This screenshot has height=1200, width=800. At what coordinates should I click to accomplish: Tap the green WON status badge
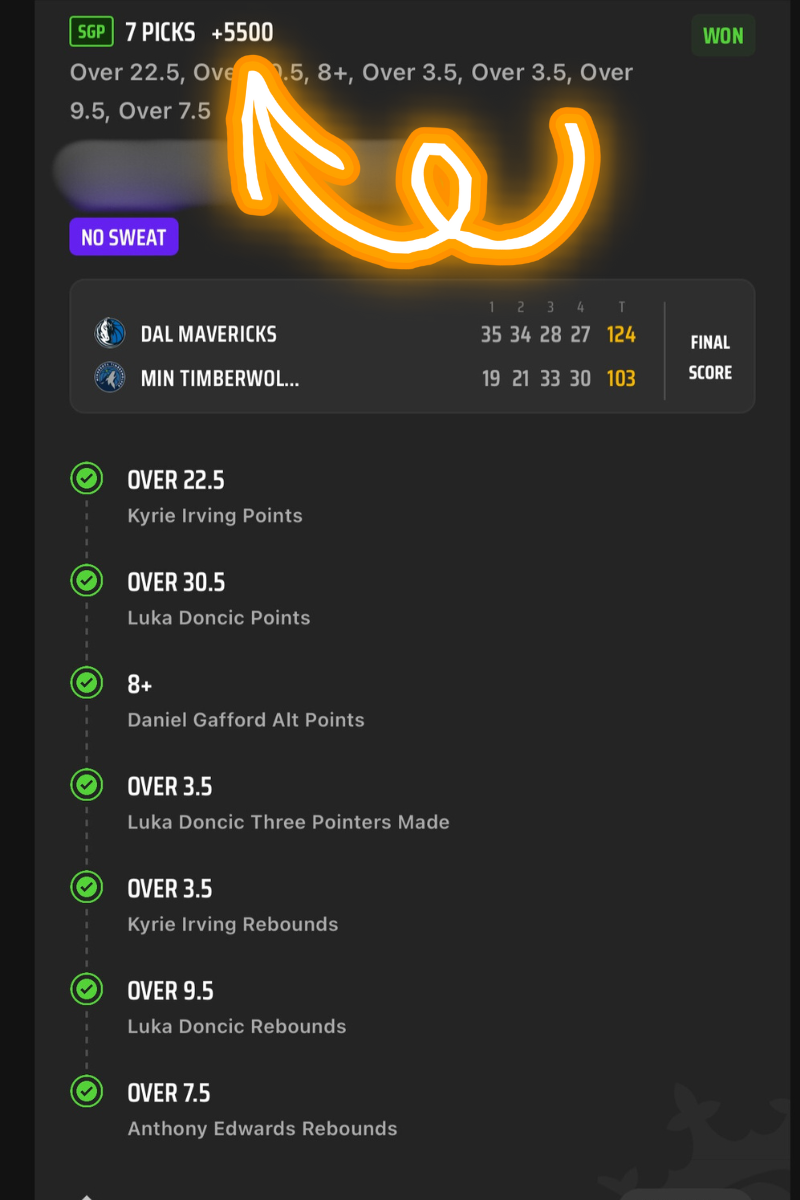tap(723, 36)
